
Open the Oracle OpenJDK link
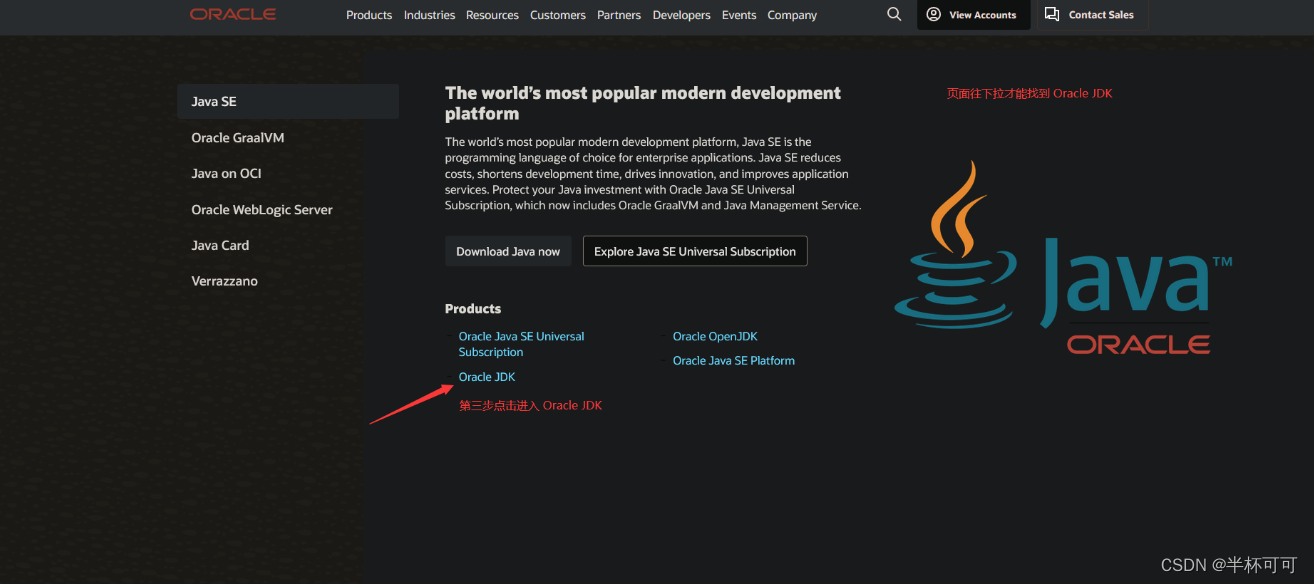click(x=715, y=337)
